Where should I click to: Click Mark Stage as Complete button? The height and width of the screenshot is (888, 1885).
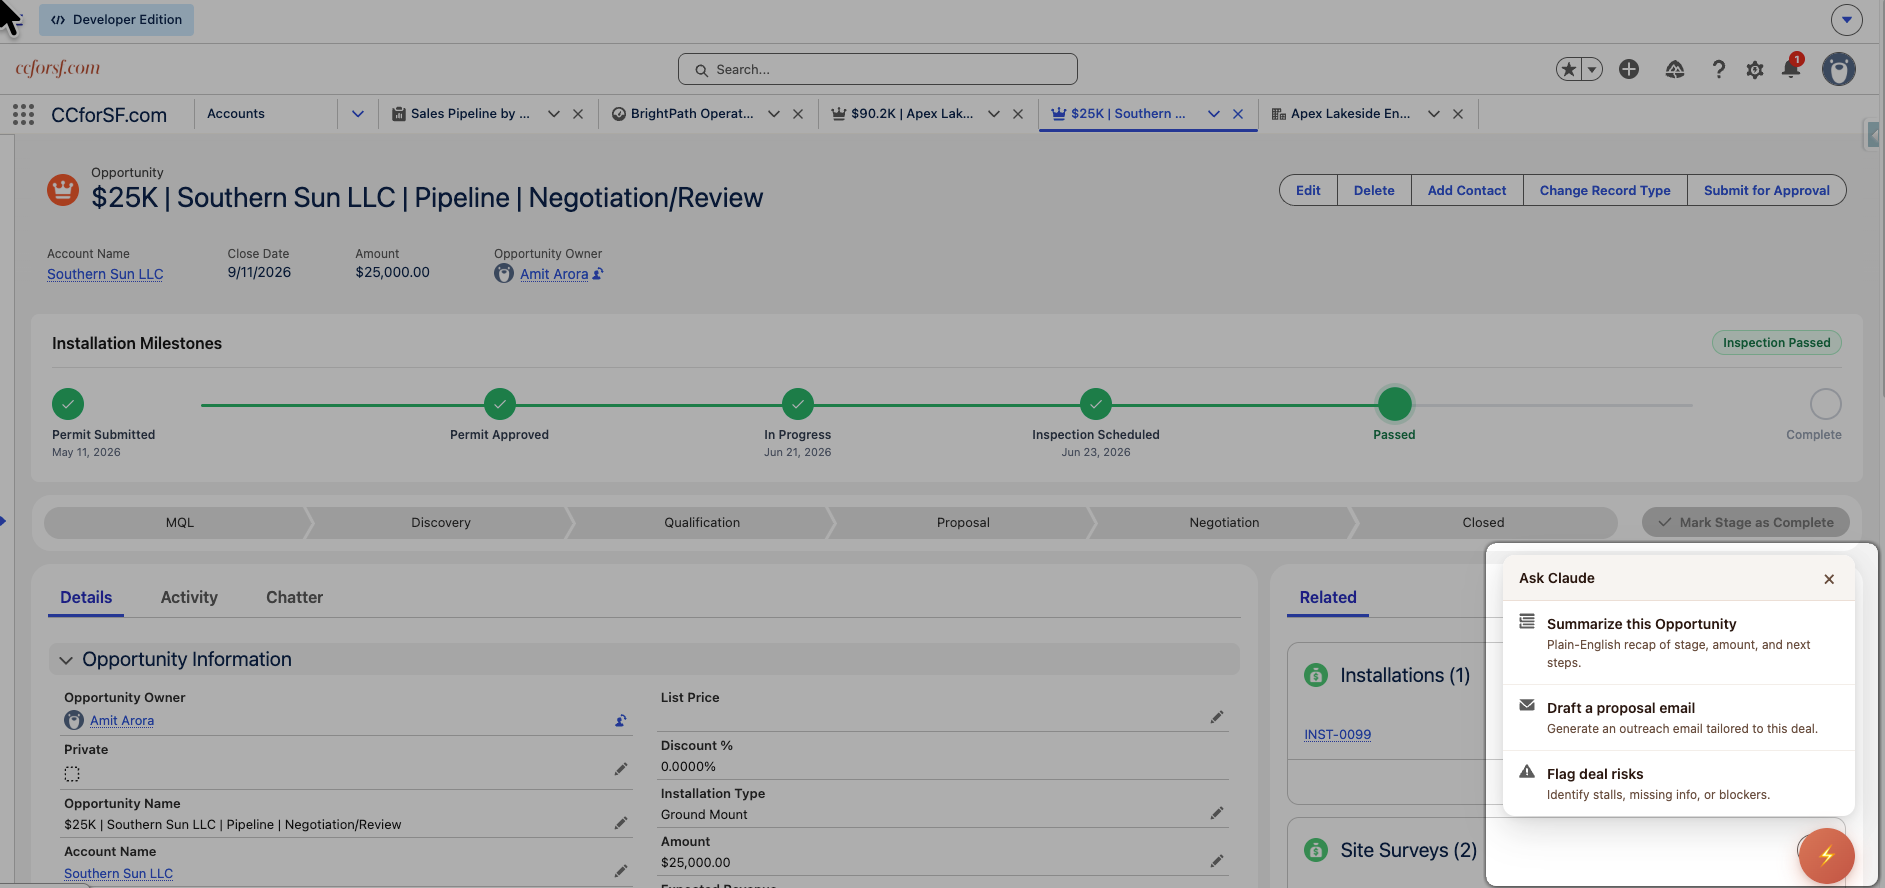(x=1746, y=522)
